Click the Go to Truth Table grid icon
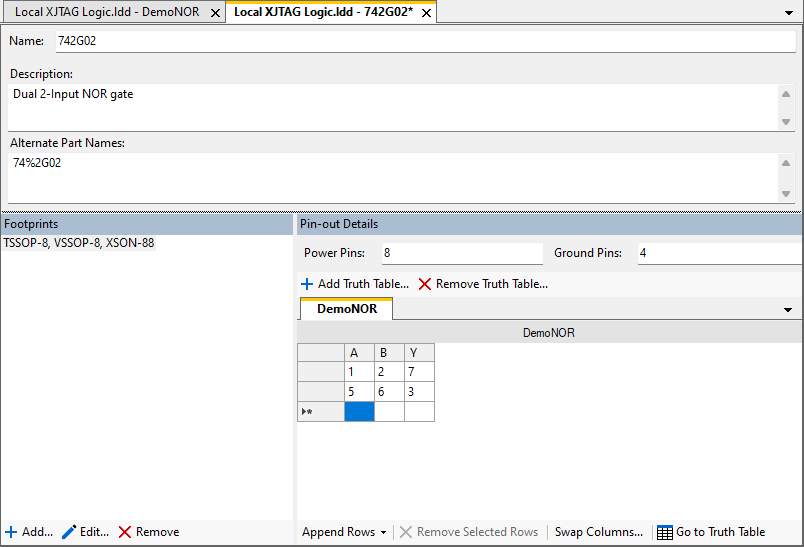The height and width of the screenshot is (547, 804). 665,532
